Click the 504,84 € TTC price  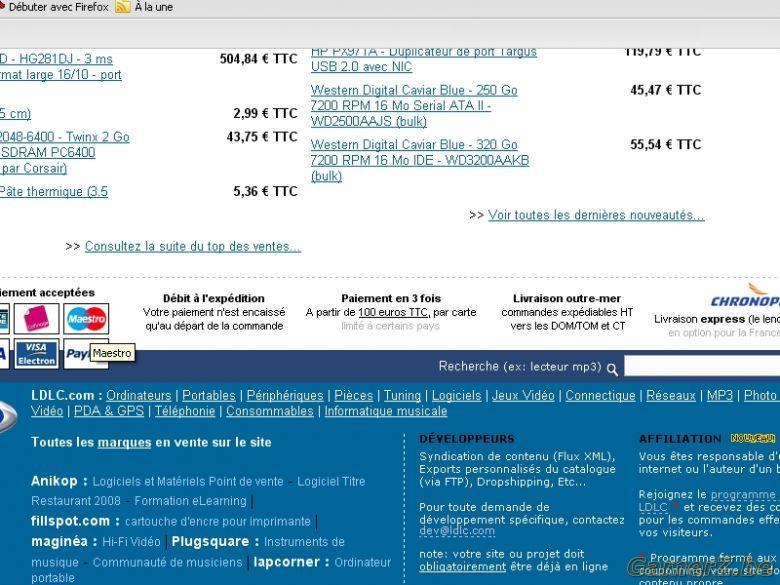pos(259,59)
